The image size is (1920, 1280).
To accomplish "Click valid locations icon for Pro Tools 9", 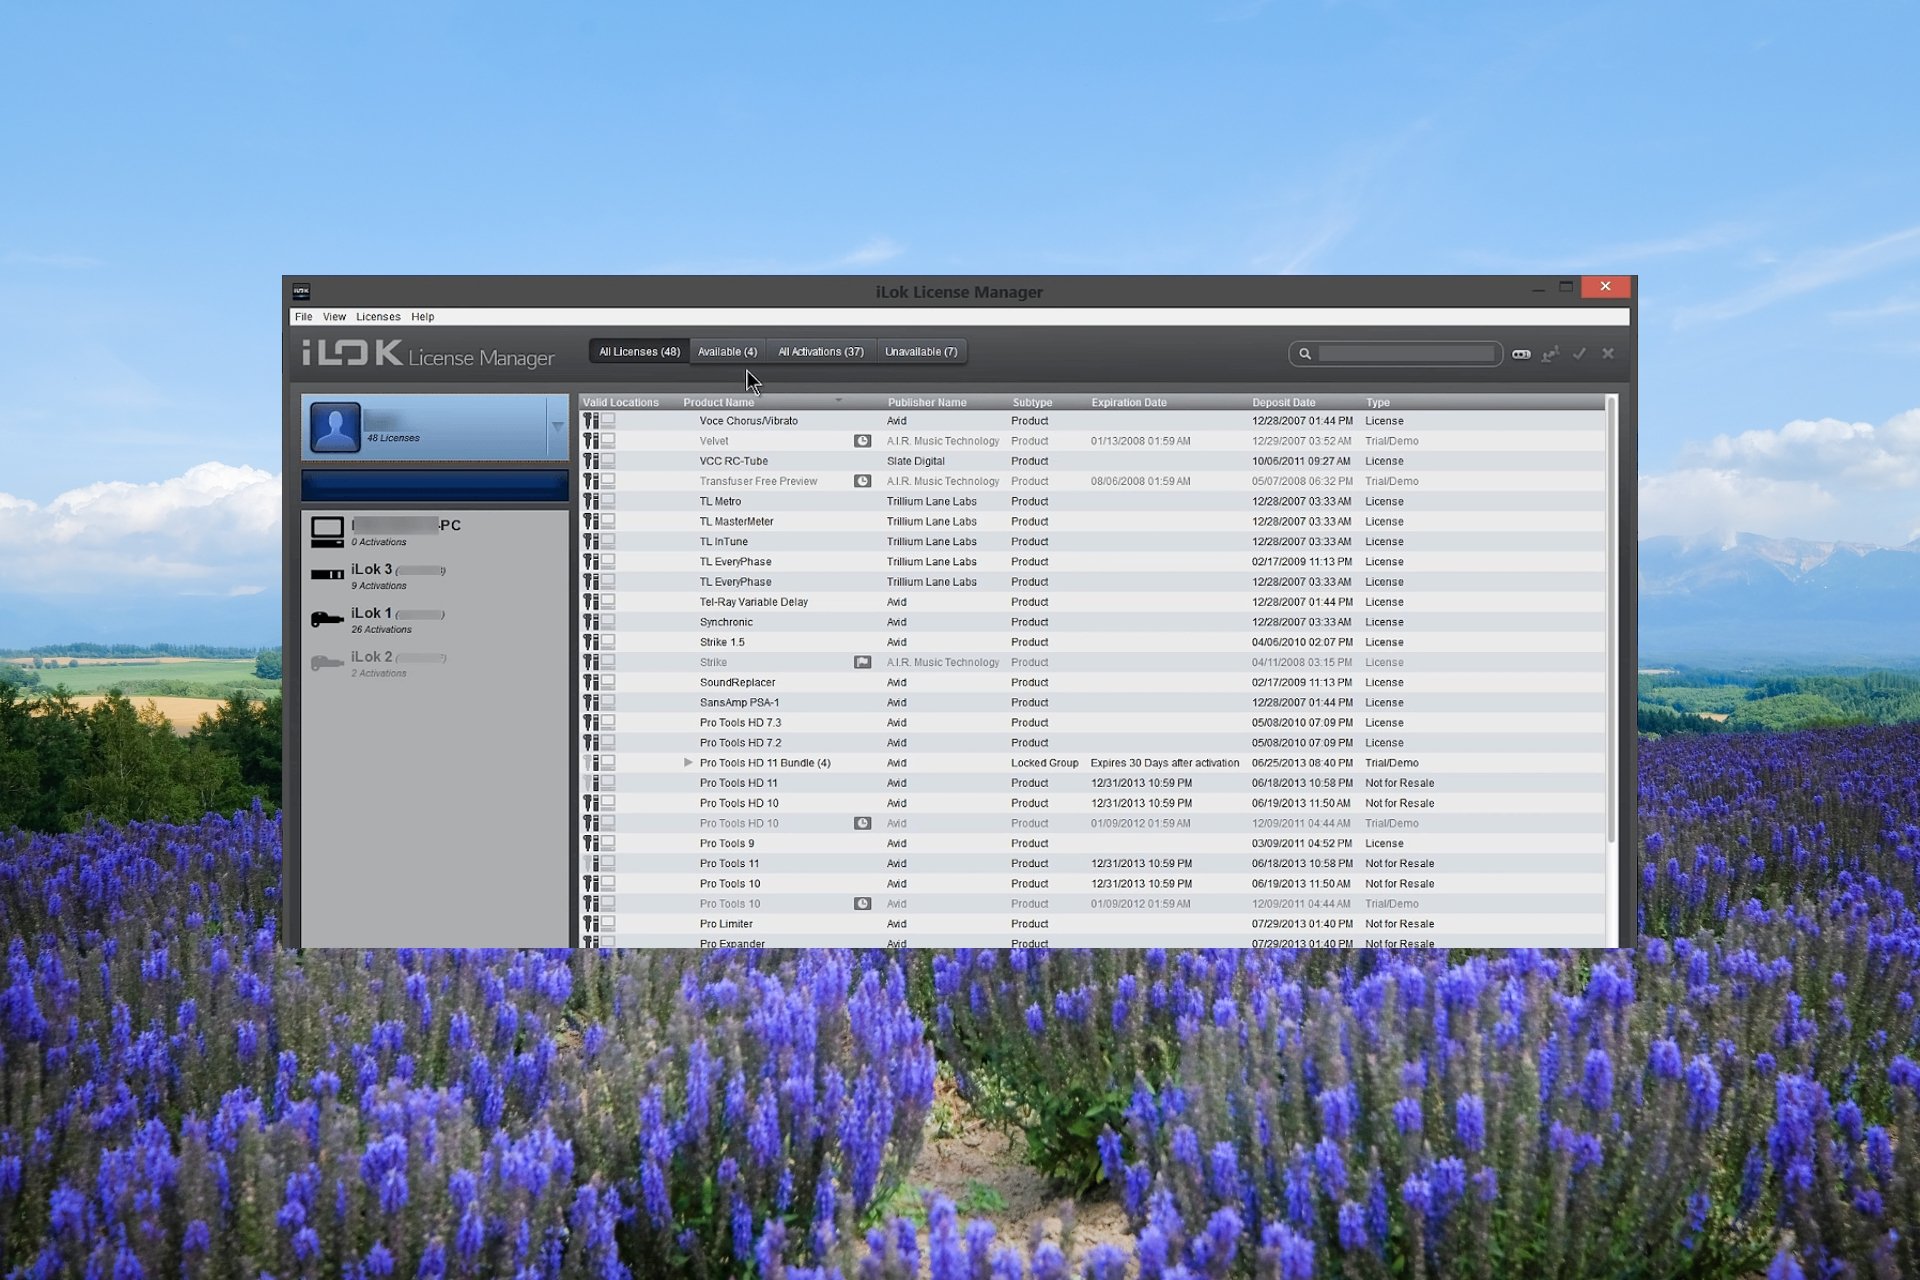I will pos(599,843).
